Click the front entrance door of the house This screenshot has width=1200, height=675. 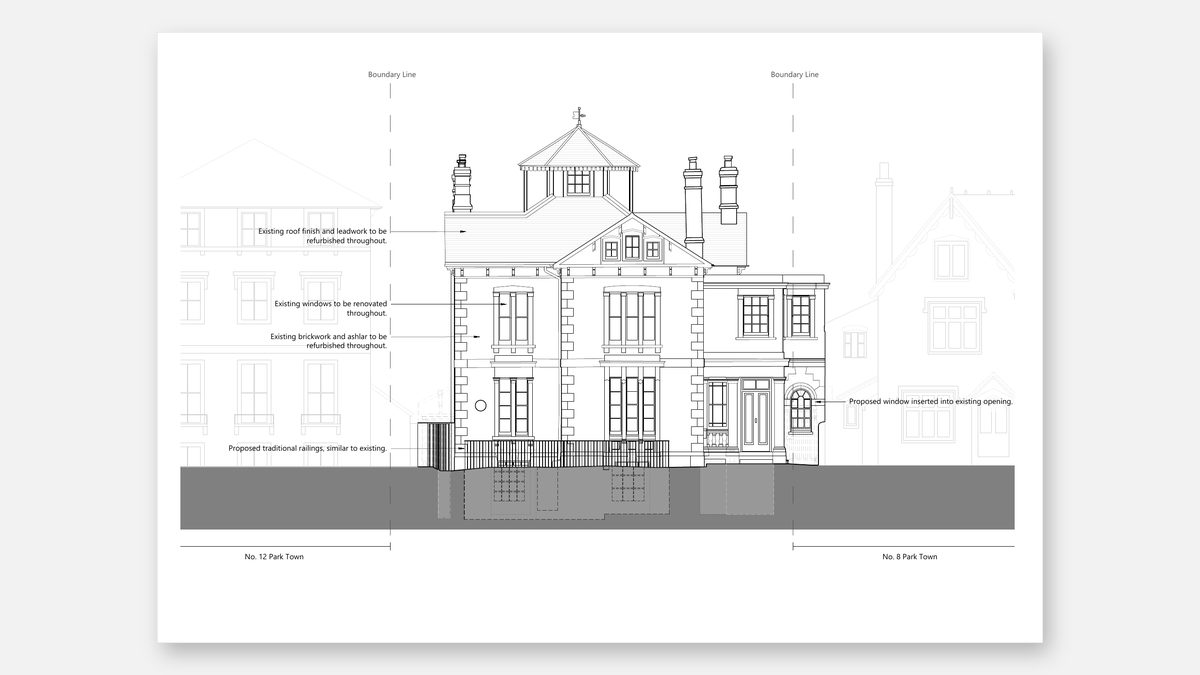757,420
